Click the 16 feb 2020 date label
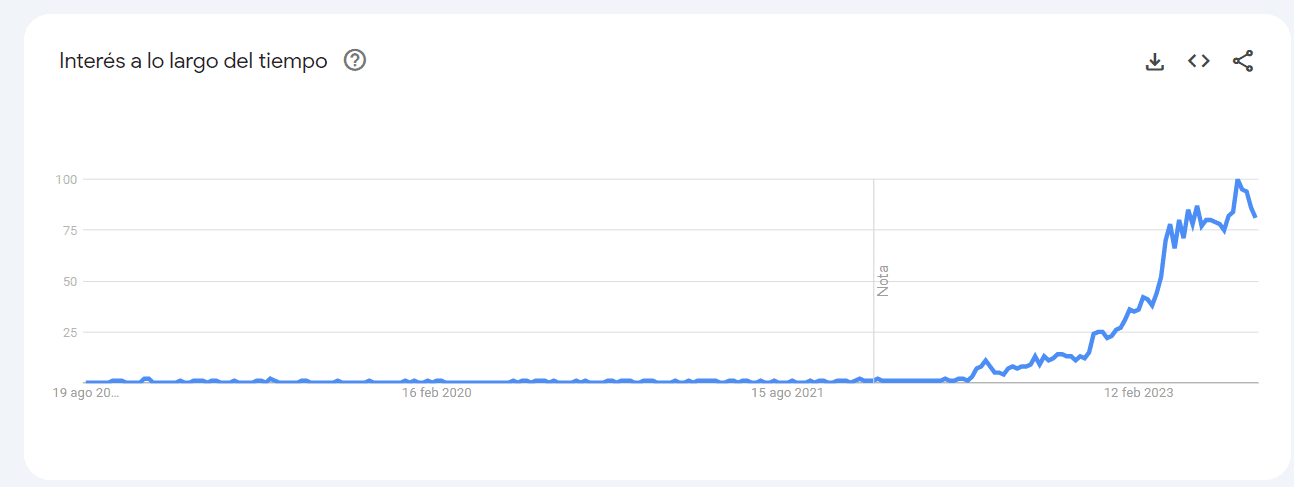 tap(436, 394)
